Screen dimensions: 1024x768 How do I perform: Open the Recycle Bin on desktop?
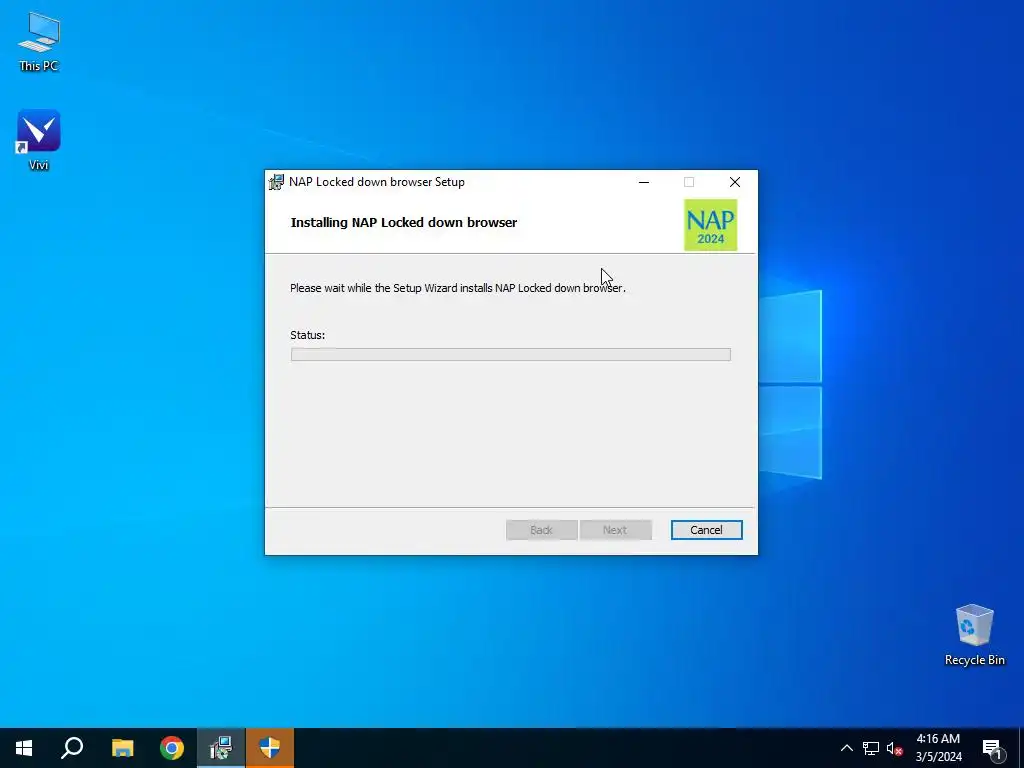click(x=974, y=635)
